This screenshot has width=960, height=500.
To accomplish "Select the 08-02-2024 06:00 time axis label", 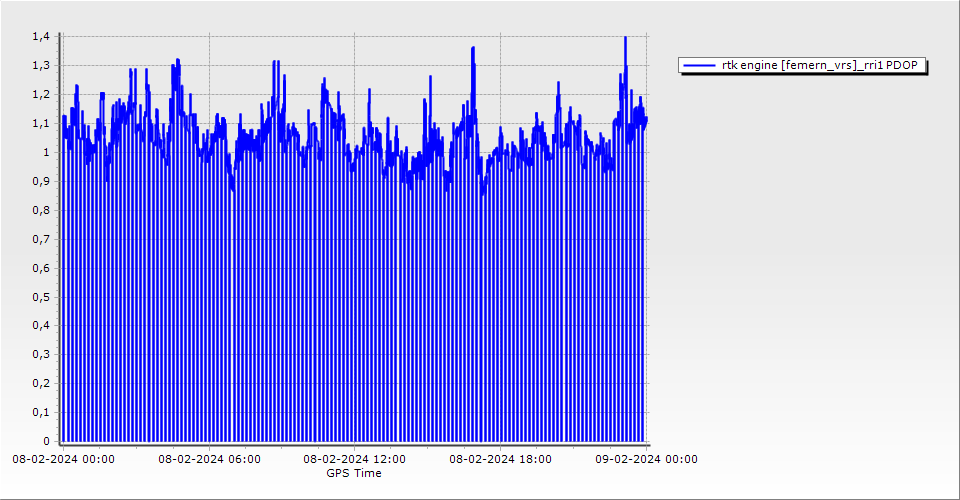I will point(209,460).
